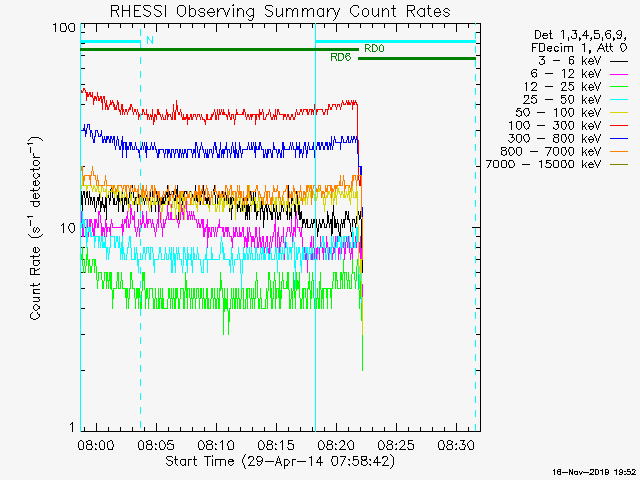Click the red line swatch for 100 - 300 keV
This screenshot has width=640, height=480.
coord(619,126)
